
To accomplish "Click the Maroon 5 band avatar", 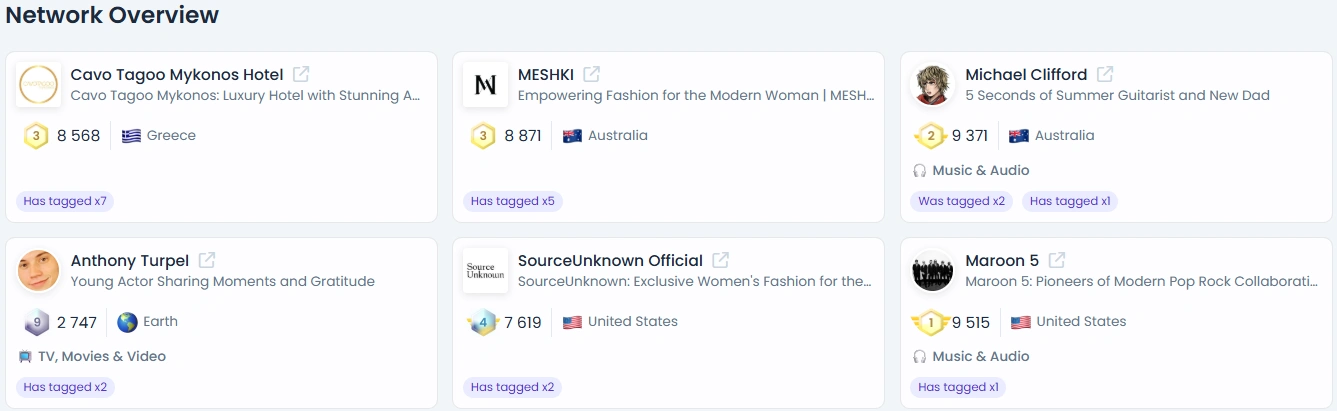I will tap(933, 270).
